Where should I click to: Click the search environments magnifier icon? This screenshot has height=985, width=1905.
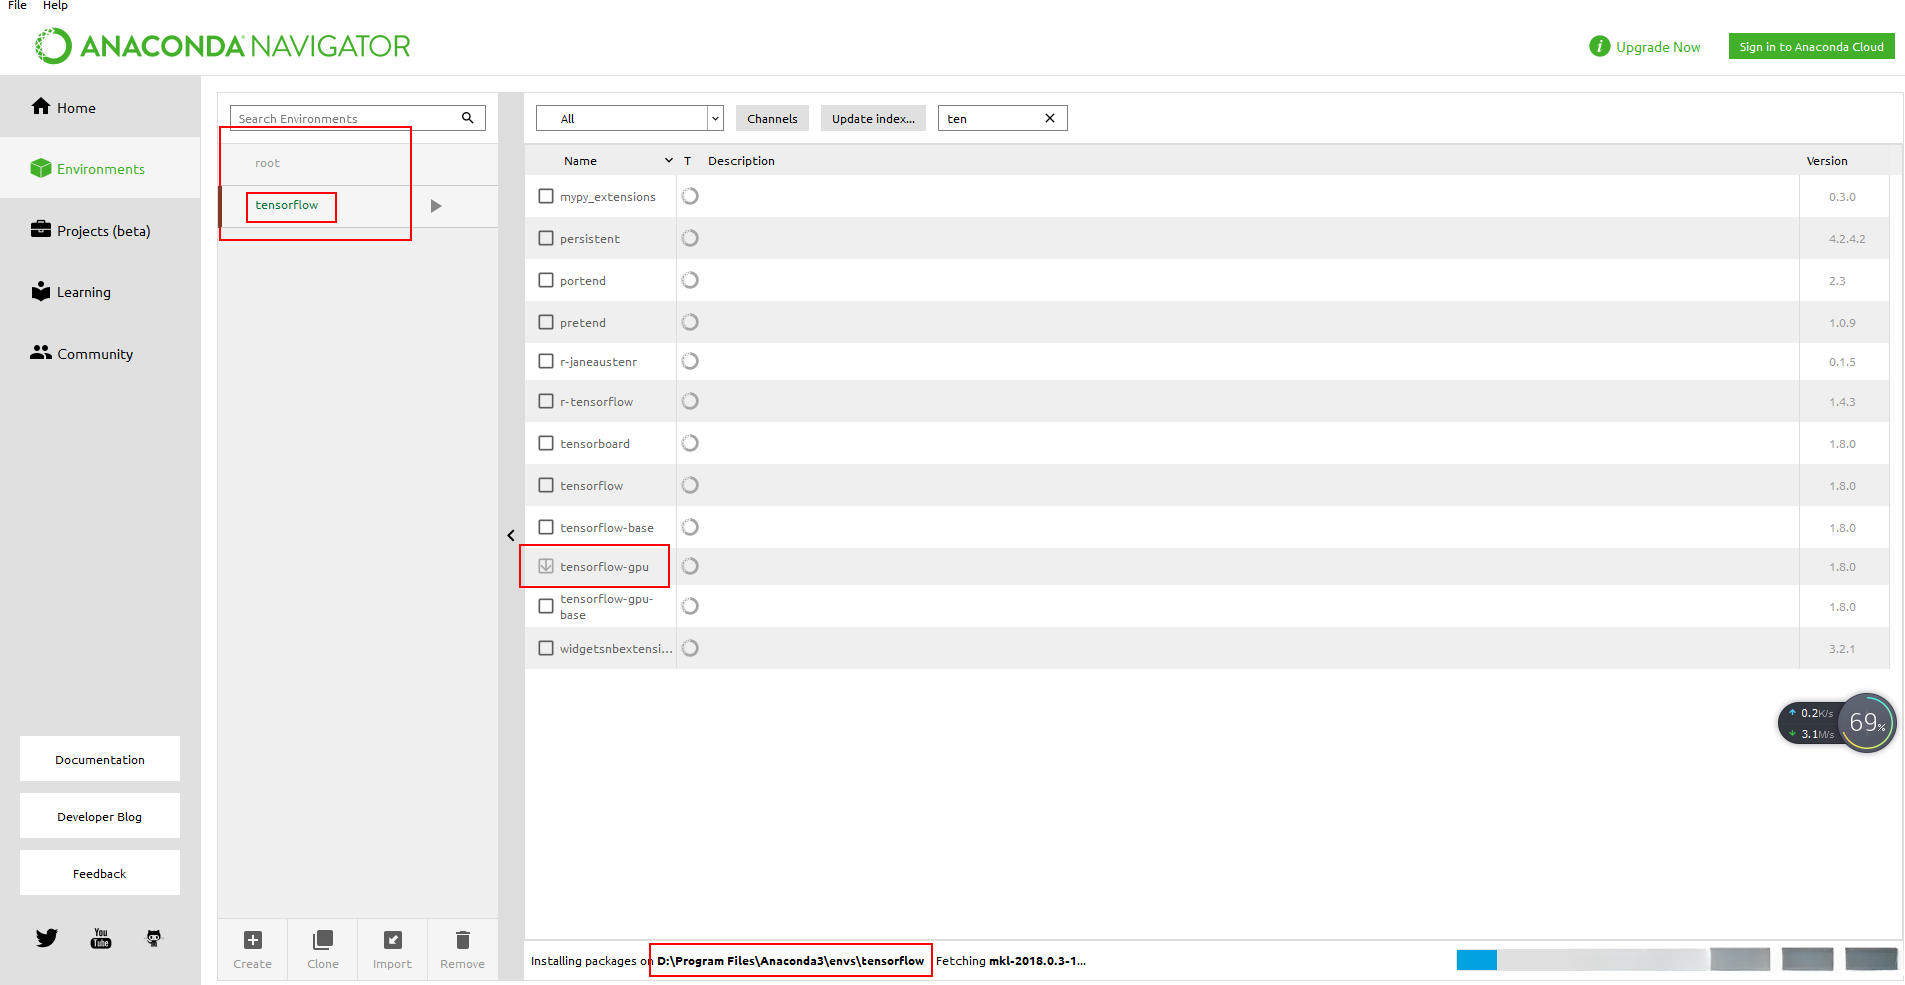point(467,118)
